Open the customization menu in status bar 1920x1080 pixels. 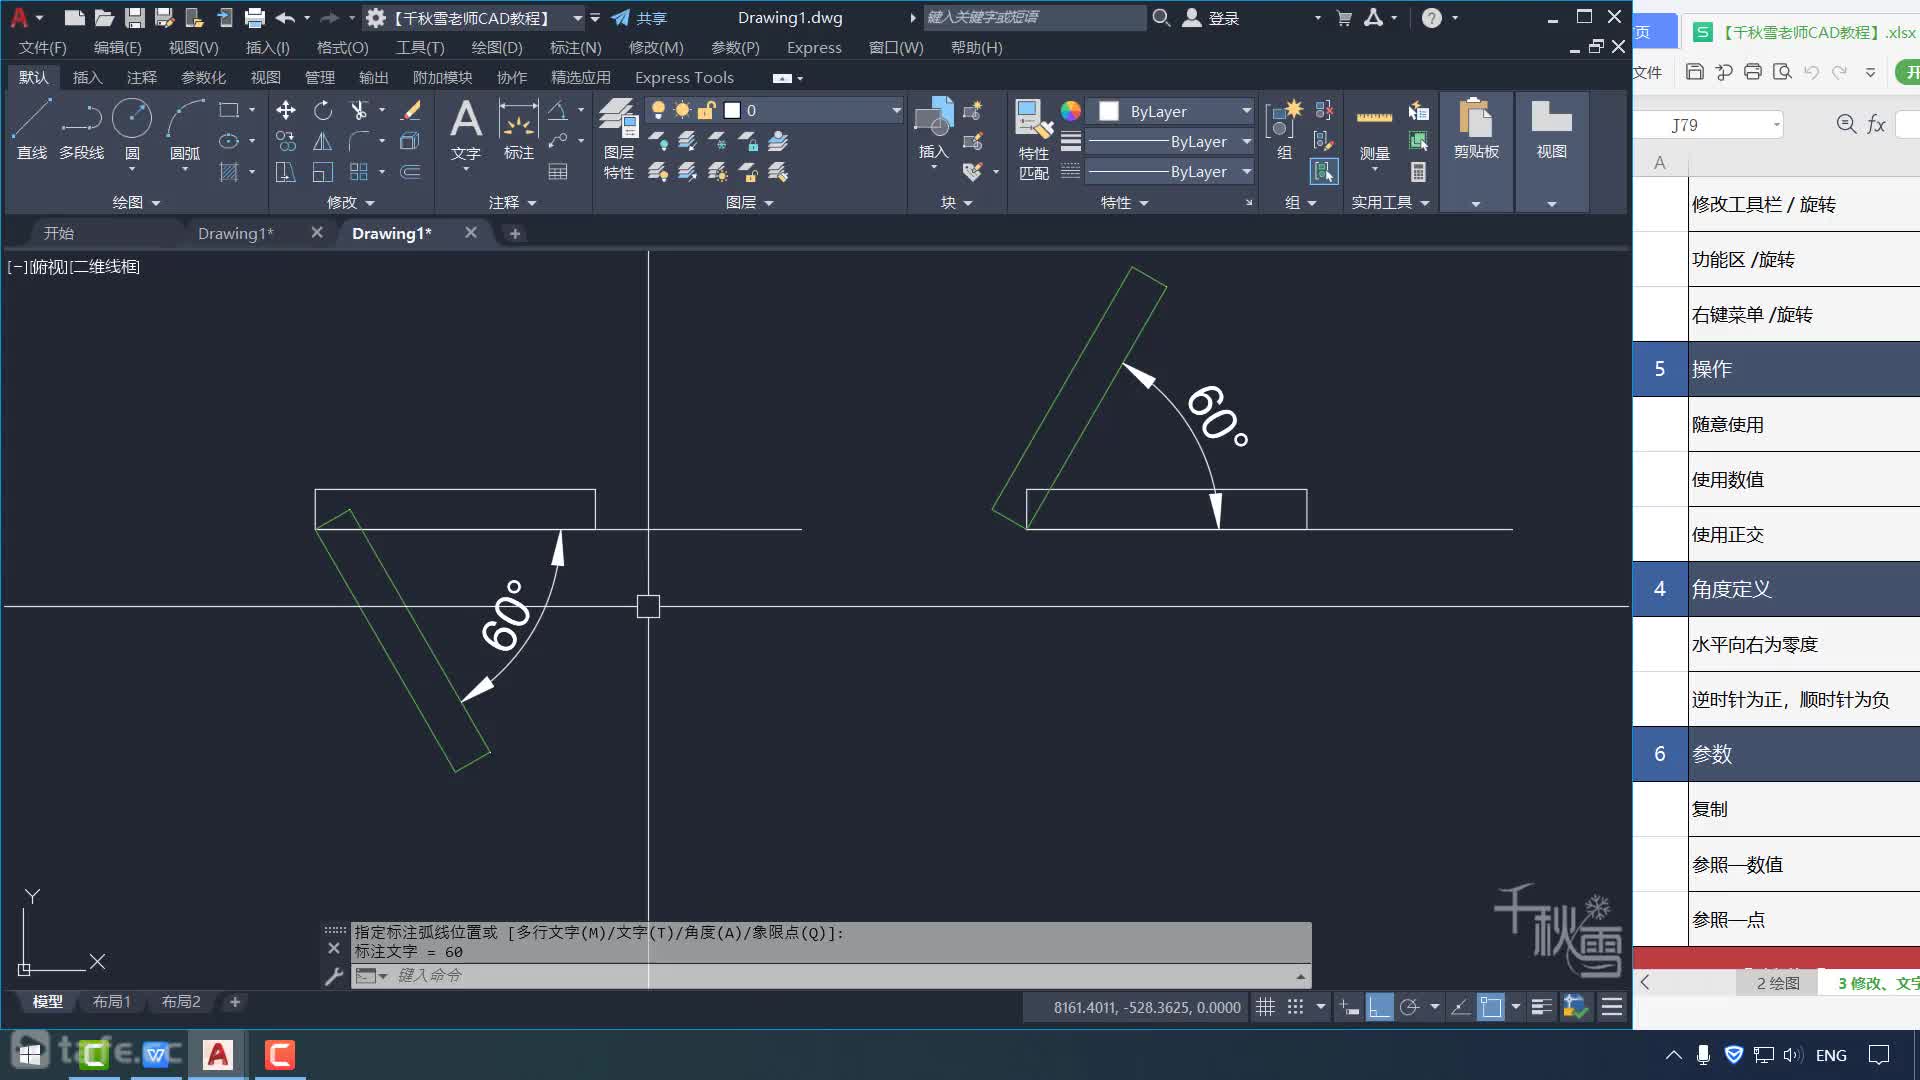tap(1611, 1007)
